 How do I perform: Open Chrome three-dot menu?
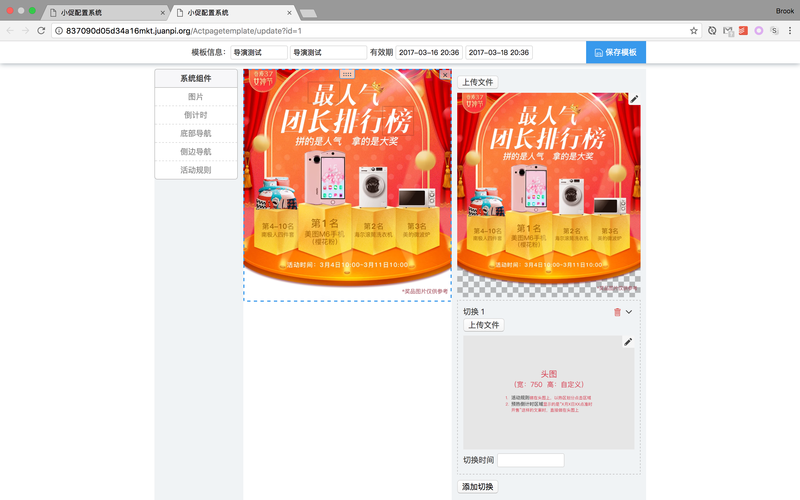coord(790,31)
